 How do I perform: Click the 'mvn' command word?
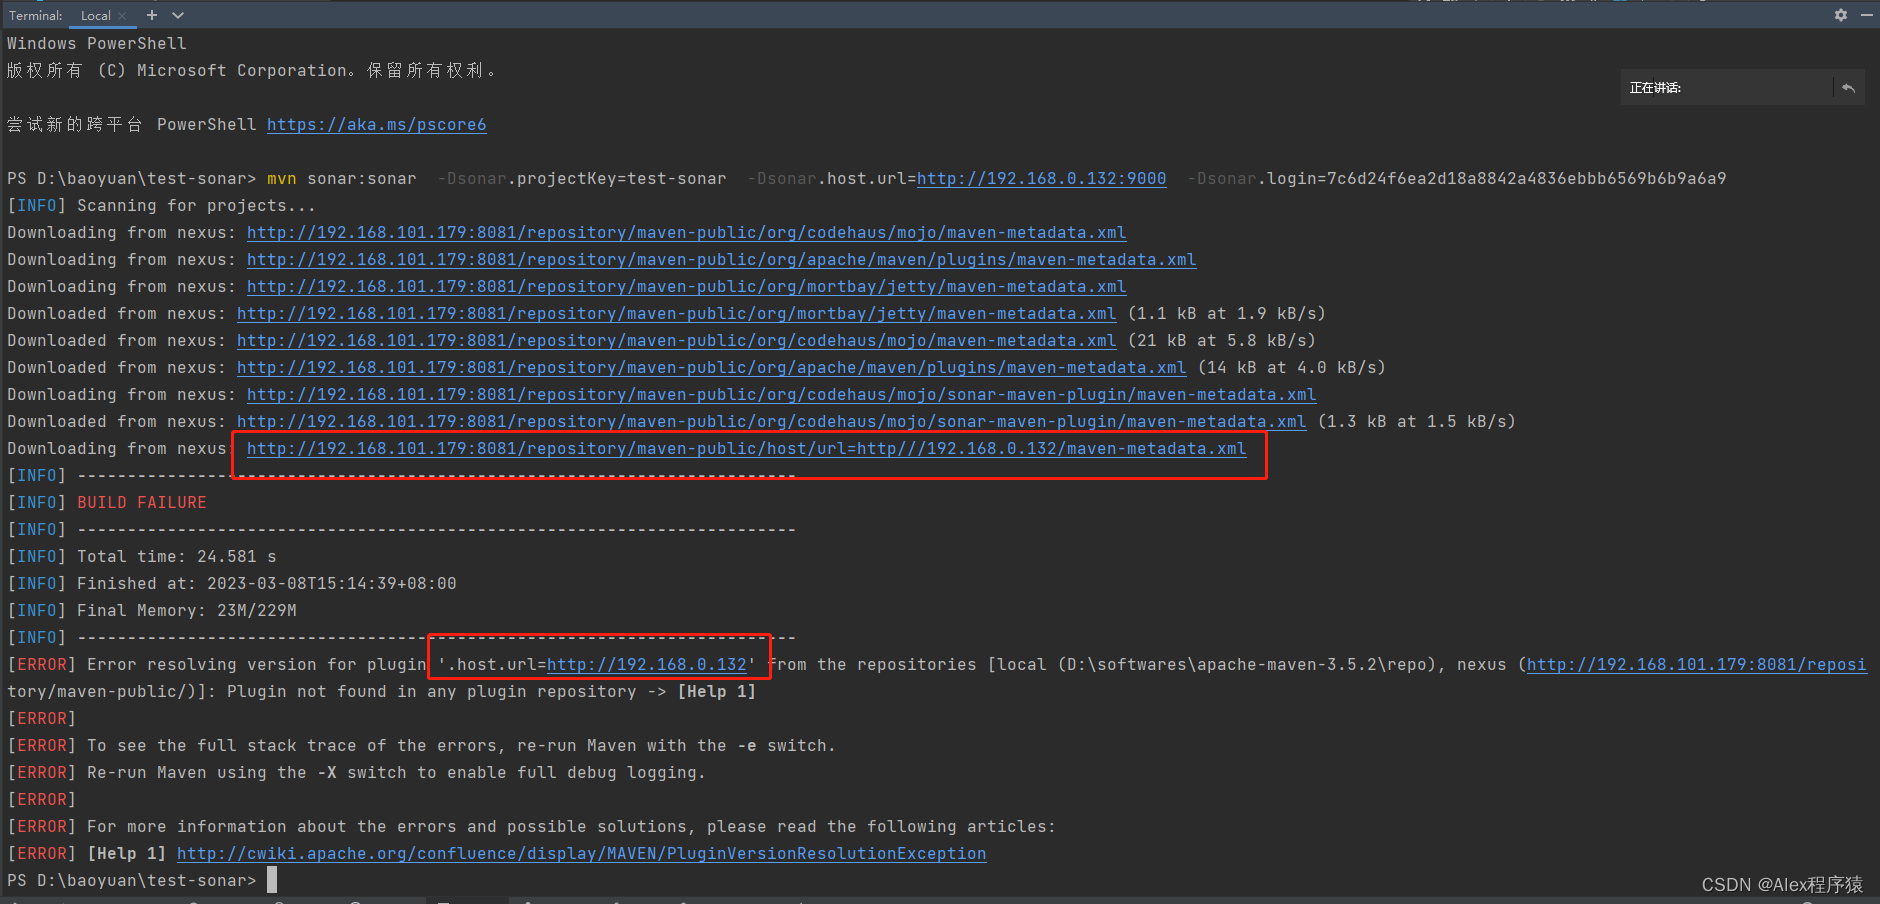click(x=281, y=178)
